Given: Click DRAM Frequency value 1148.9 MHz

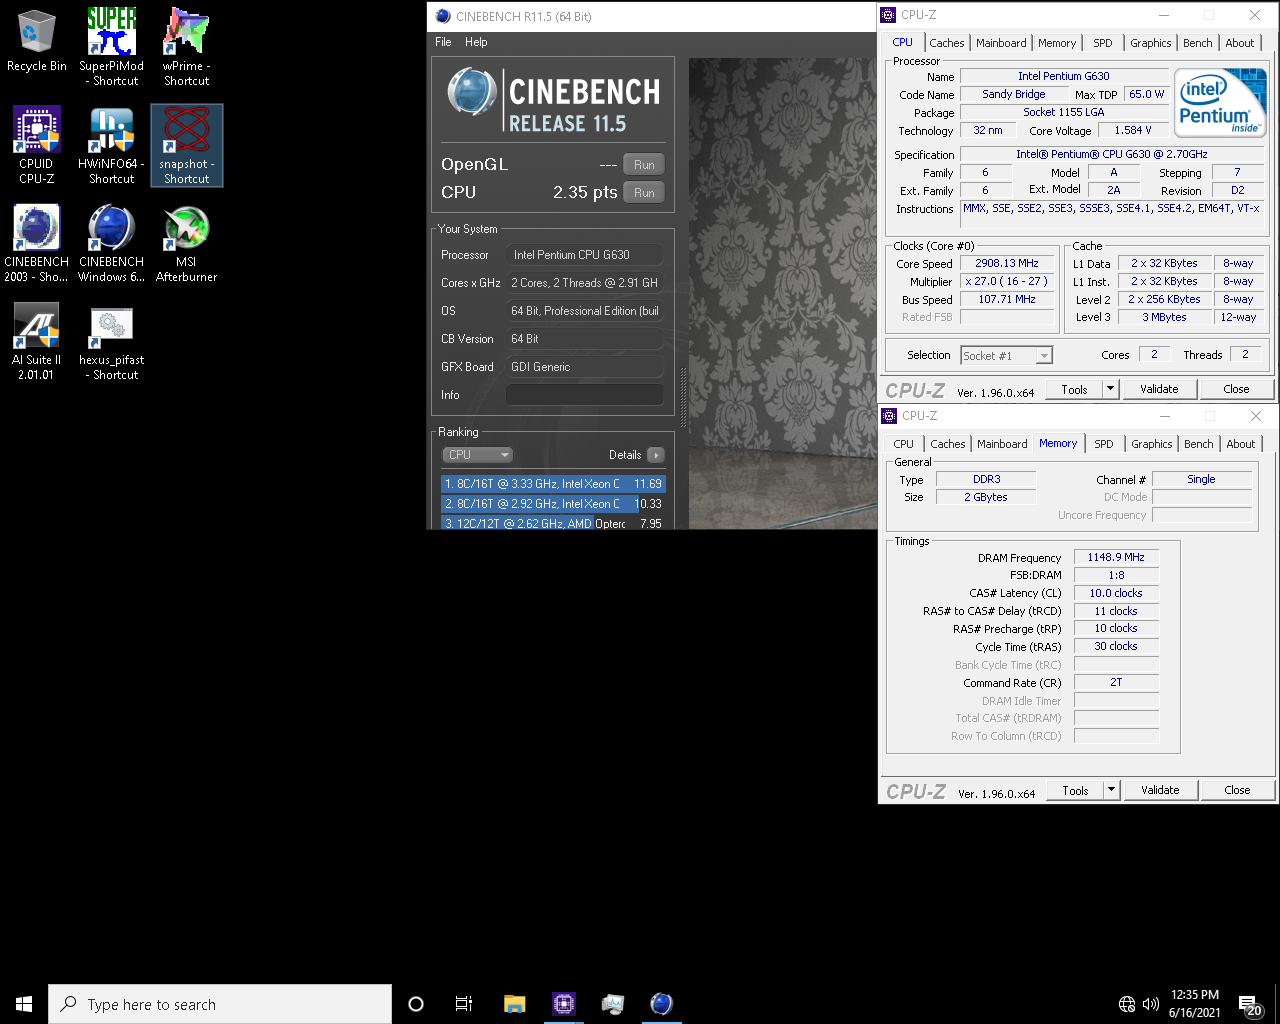Looking at the screenshot, I should click(1116, 558).
